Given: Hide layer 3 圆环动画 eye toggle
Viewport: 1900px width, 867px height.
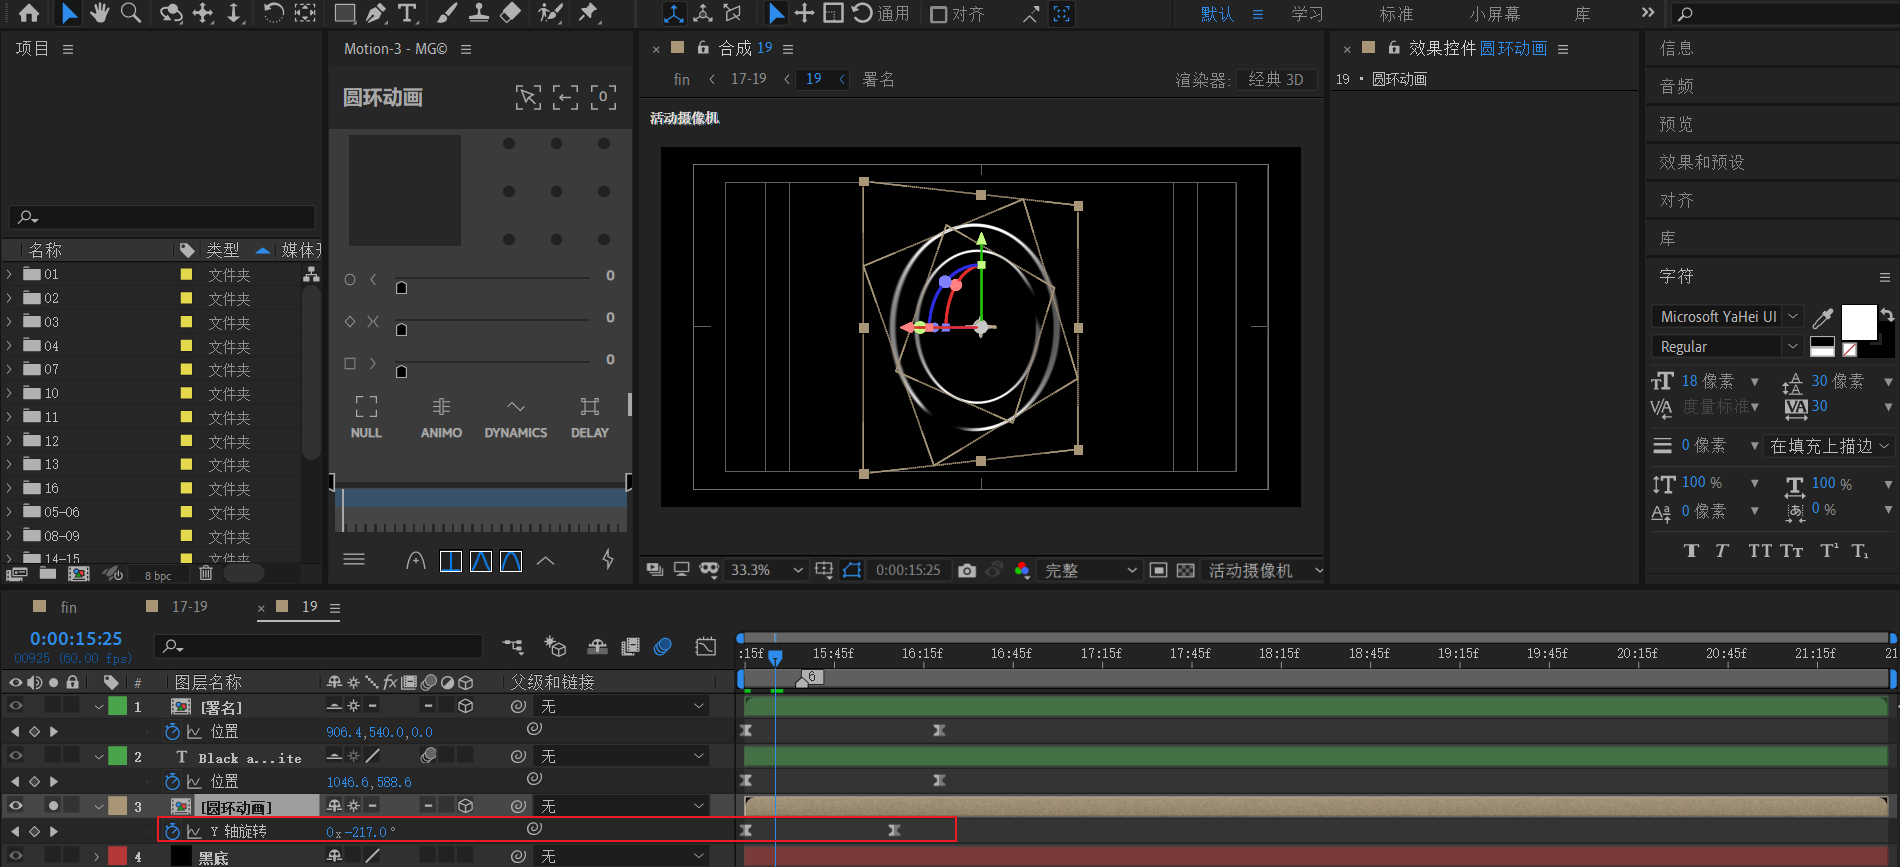Looking at the screenshot, I should tap(16, 806).
